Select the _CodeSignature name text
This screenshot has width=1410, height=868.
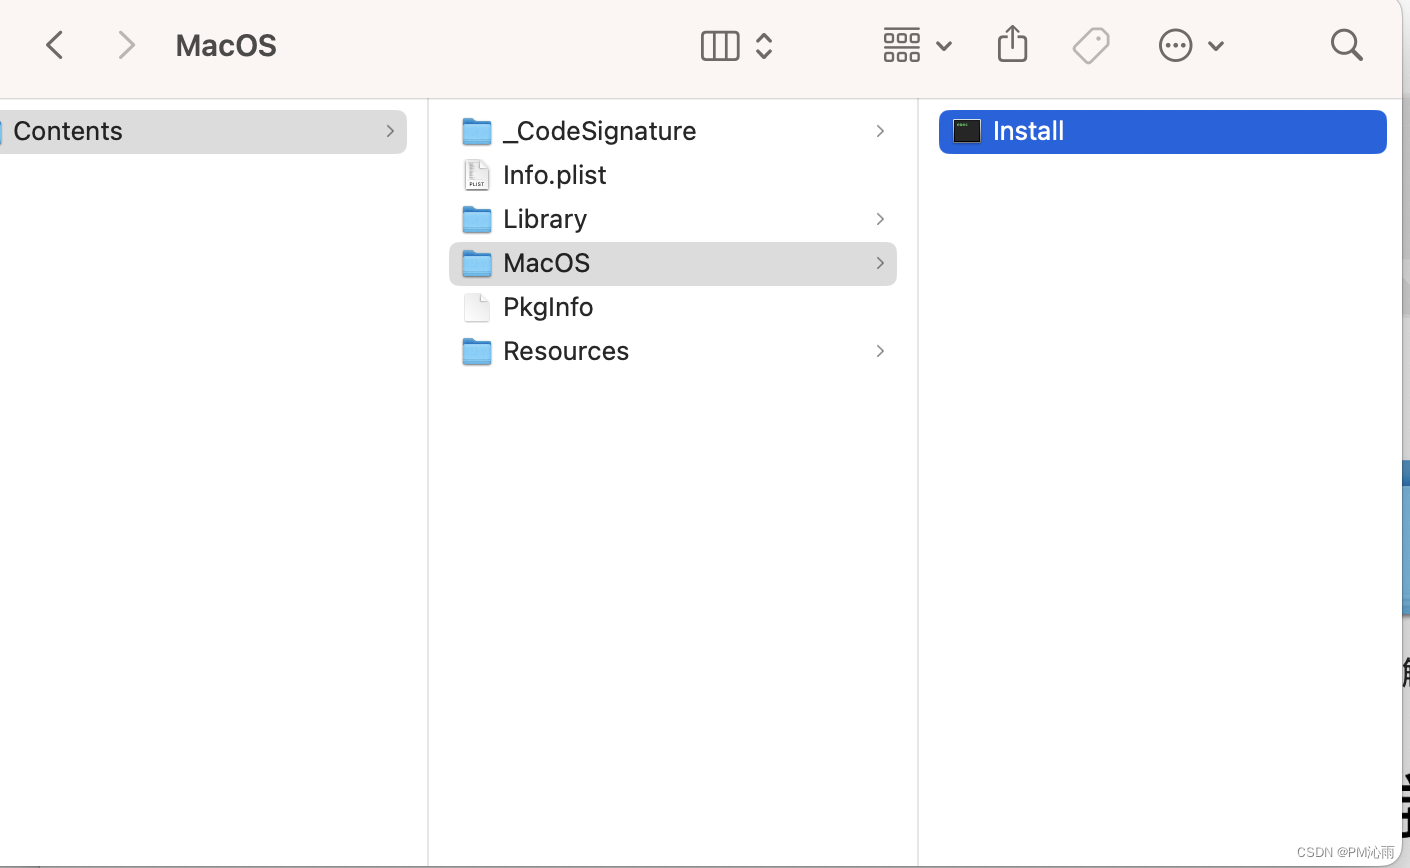pyautogui.click(x=599, y=131)
